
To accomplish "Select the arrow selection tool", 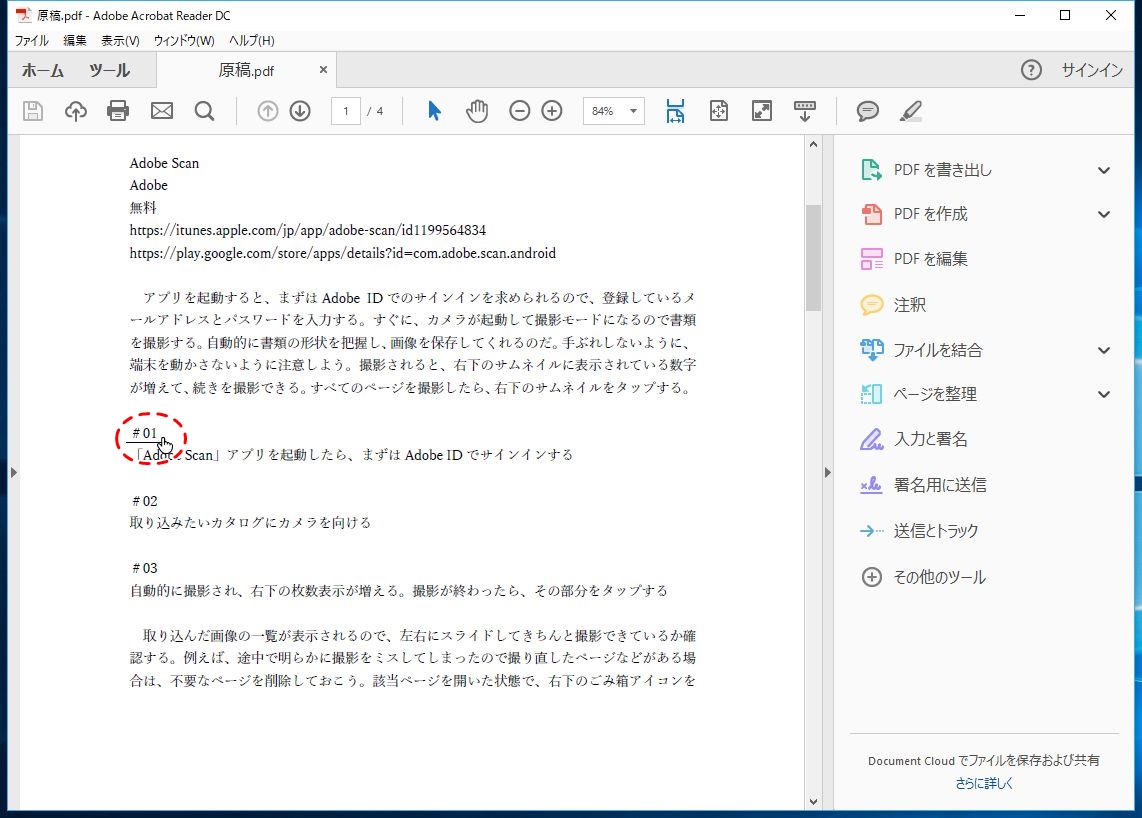I will (434, 111).
